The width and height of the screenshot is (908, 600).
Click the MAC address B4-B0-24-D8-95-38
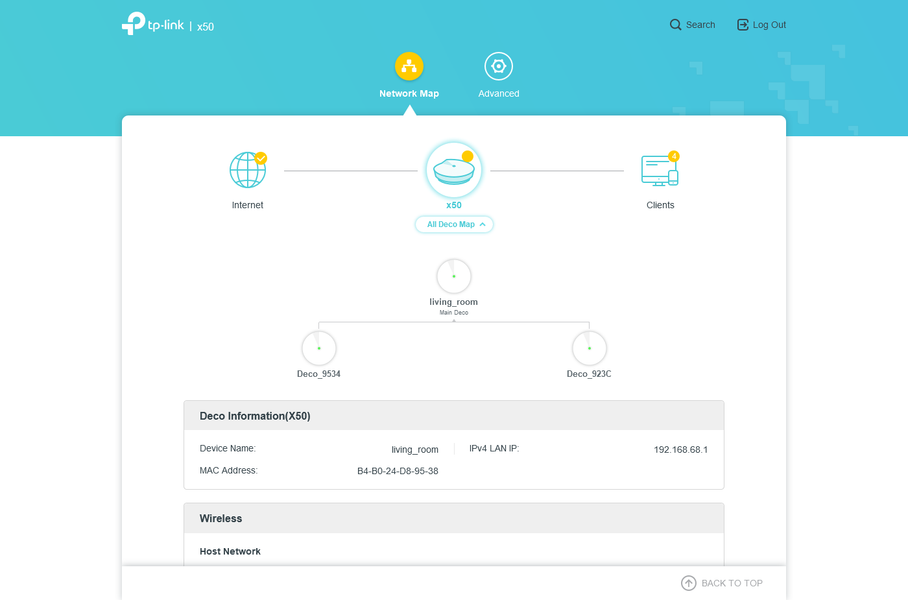click(398, 471)
